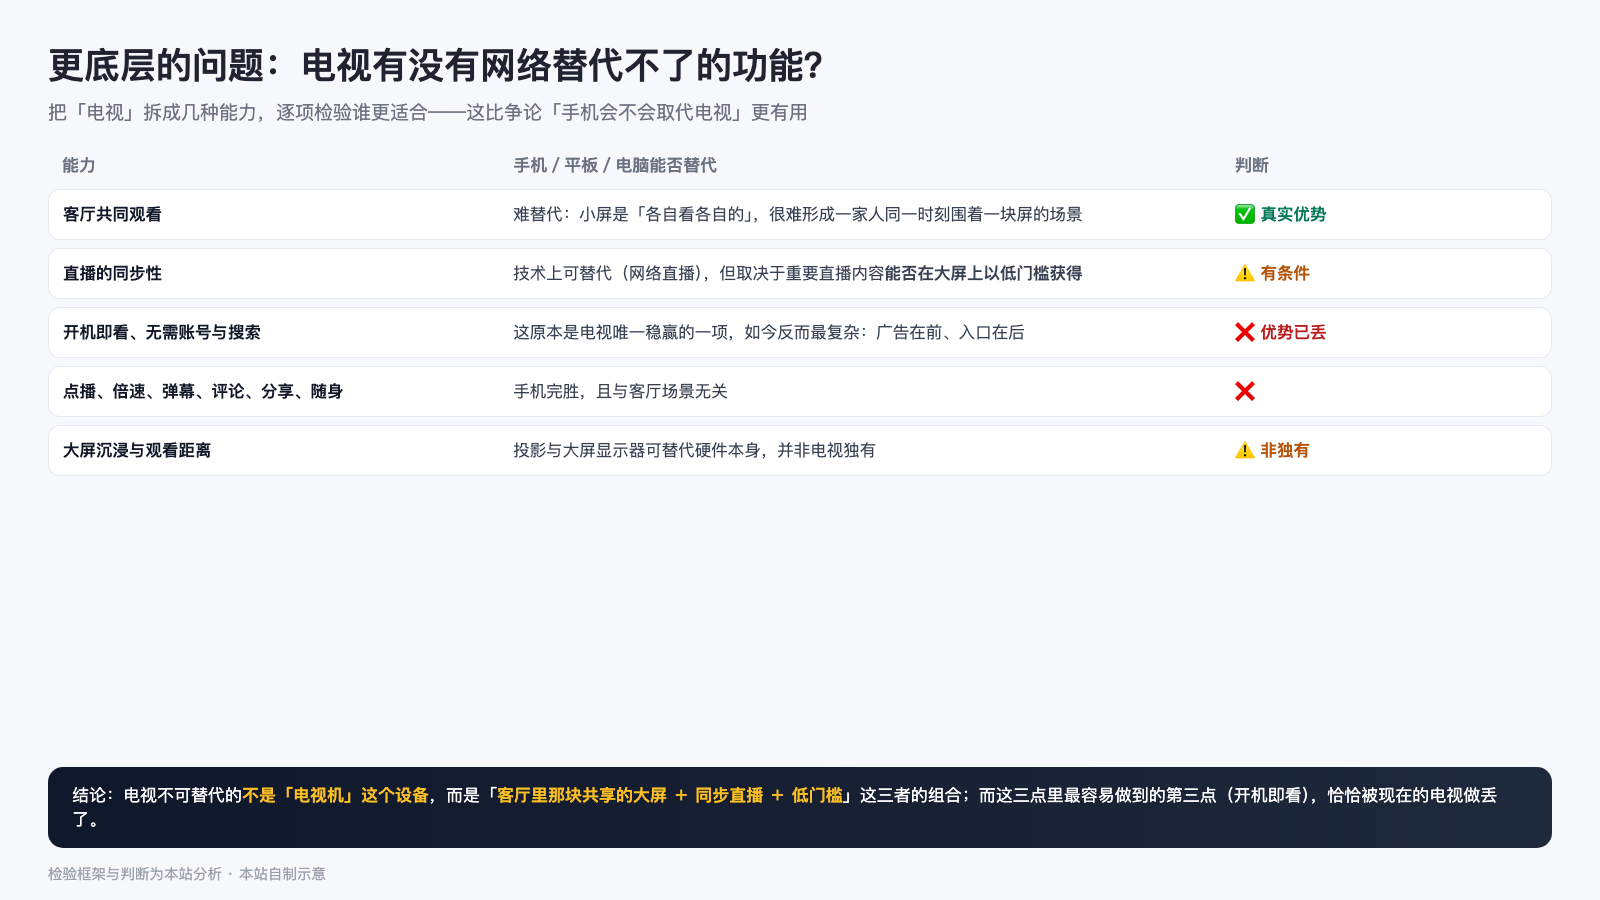Click the 有条件 verdict label
The width and height of the screenshot is (1600, 900).
(x=1285, y=273)
